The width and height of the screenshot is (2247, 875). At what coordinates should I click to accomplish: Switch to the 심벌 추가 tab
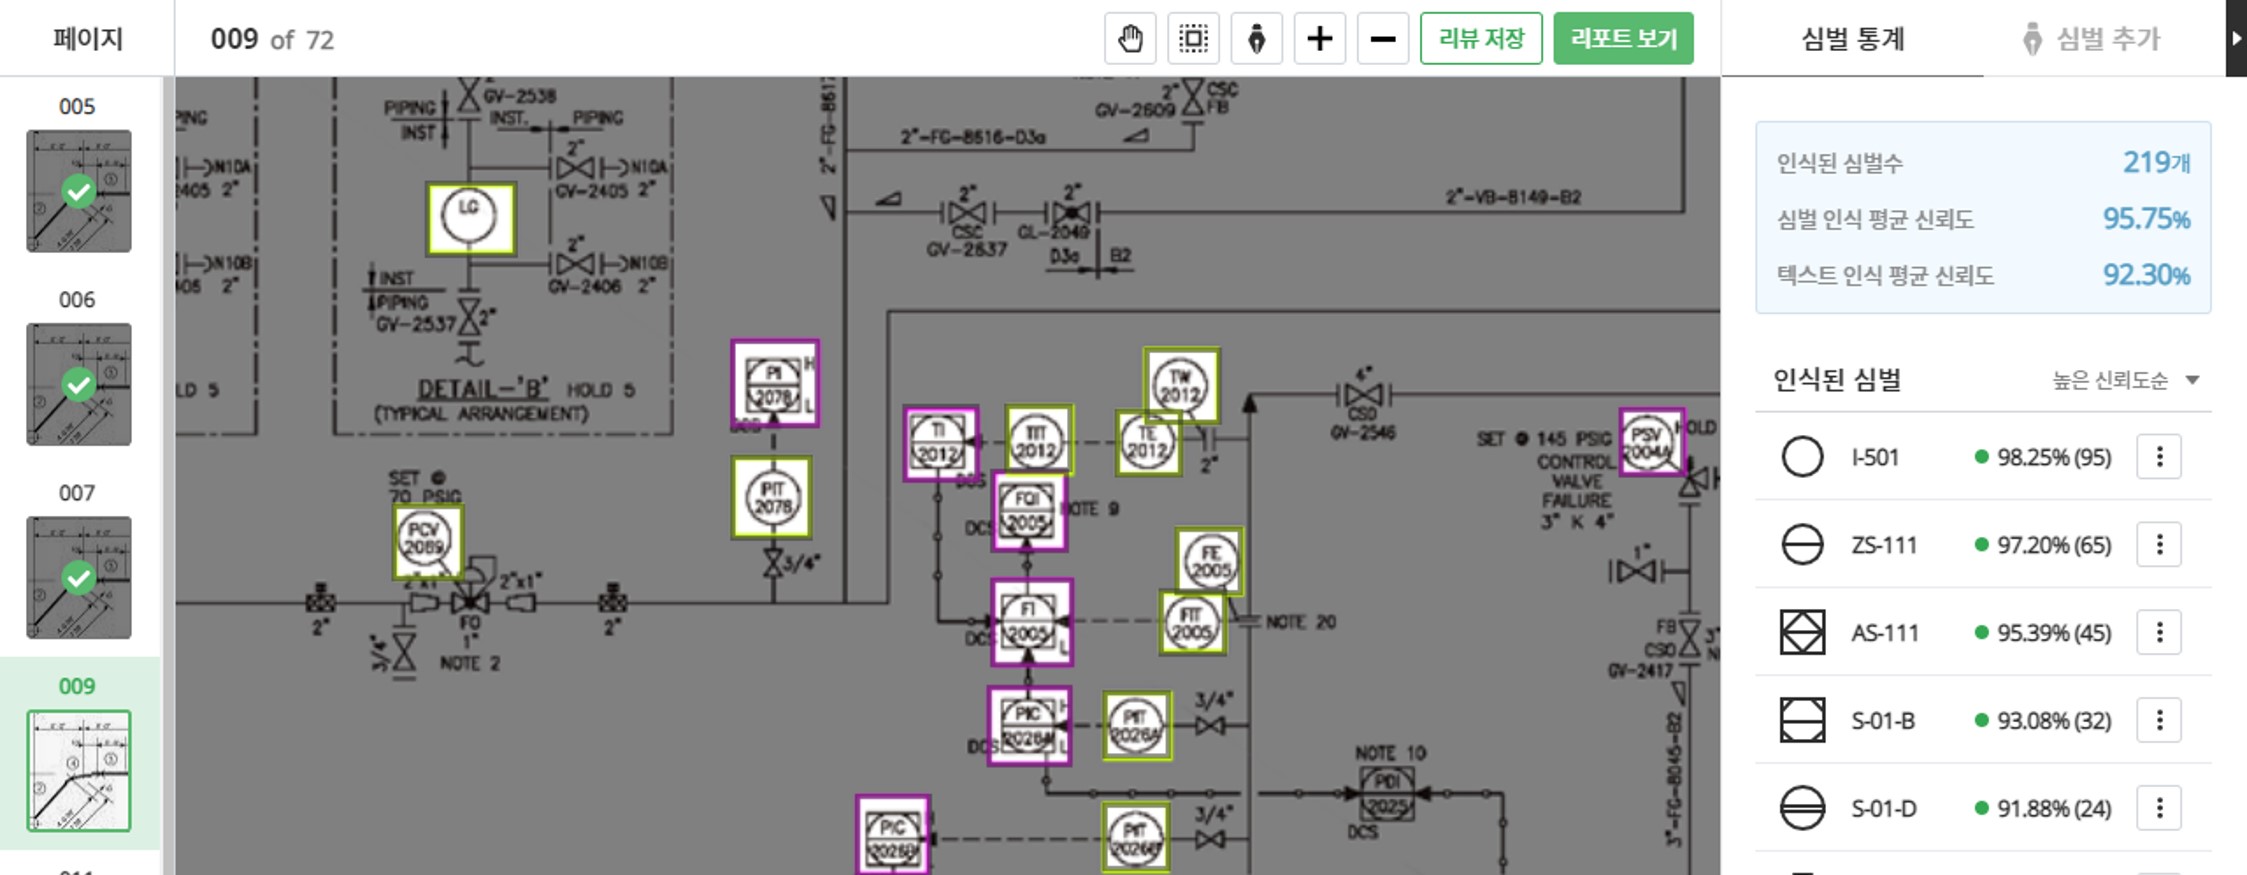(2092, 39)
